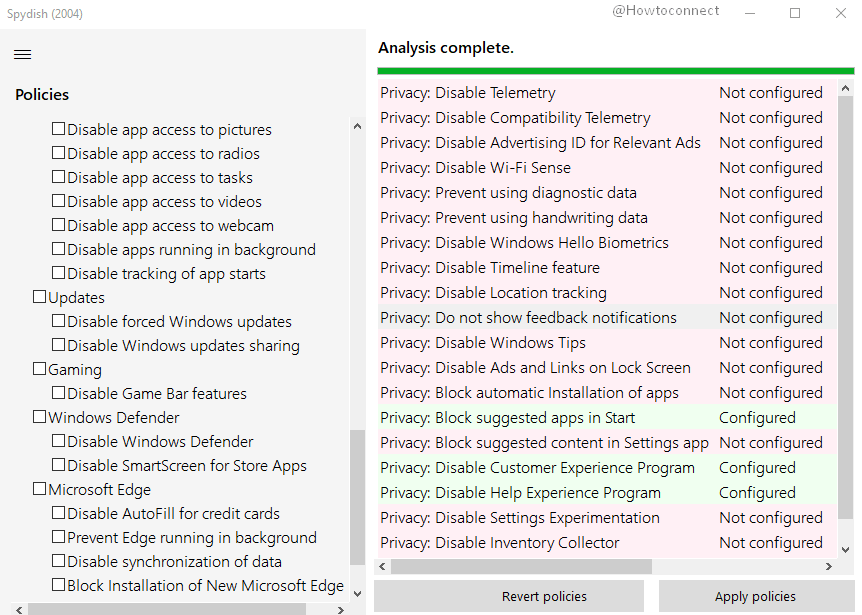Check the Microsoft Edge group checkbox

38,489
